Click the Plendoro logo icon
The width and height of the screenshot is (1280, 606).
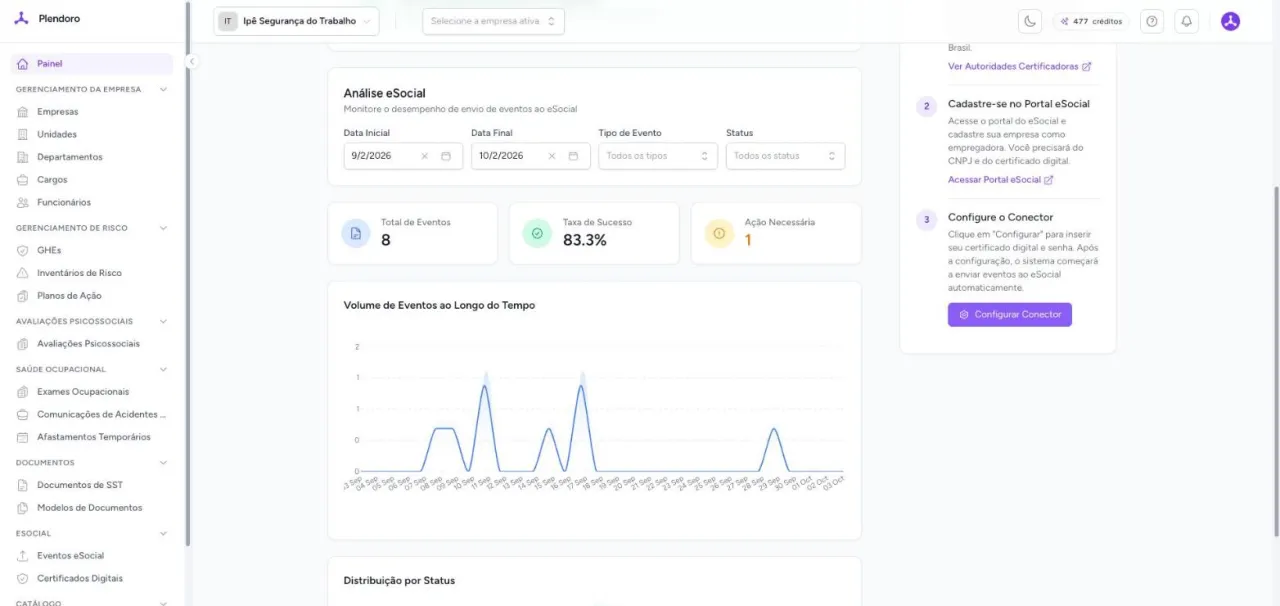pyautogui.click(x=21, y=19)
